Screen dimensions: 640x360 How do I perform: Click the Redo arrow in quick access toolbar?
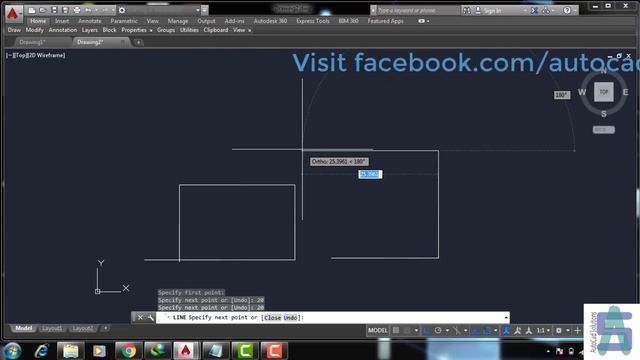click(x=105, y=10)
